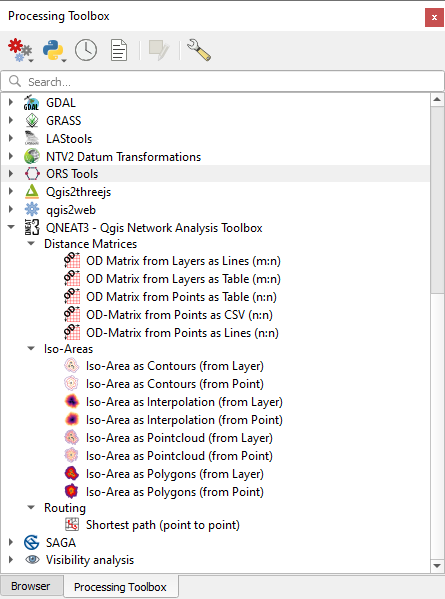
Task: Select the 'Iso-Areas' group label
Action: point(68,349)
